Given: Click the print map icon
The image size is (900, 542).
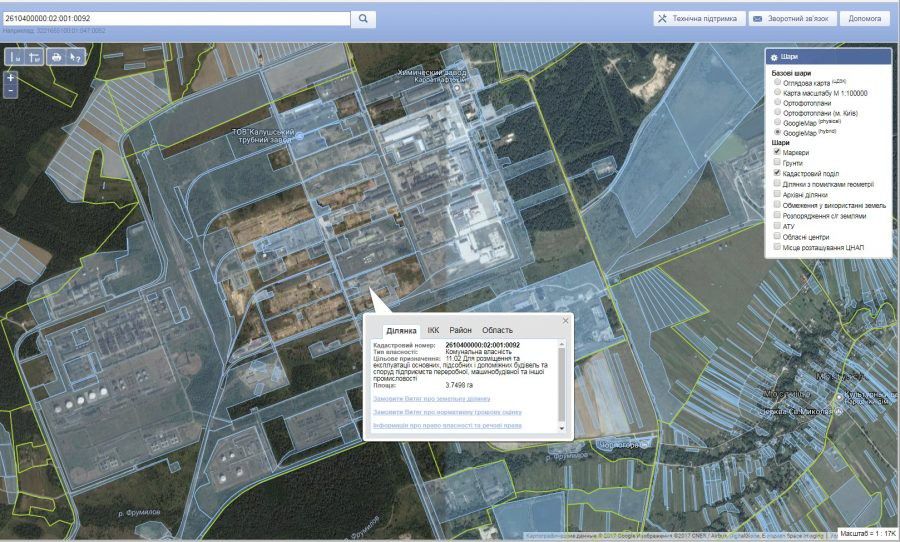Looking at the screenshot, I should coord(56,57).
